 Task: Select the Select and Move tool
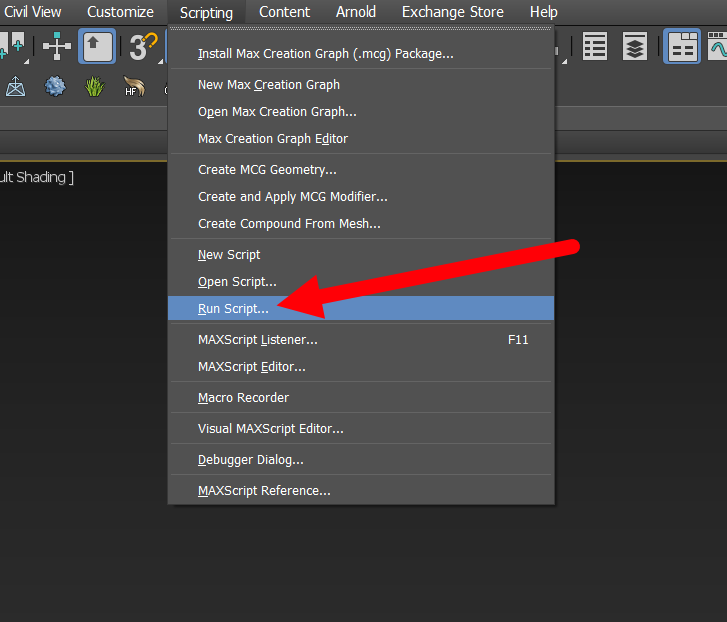pos(57,46)
